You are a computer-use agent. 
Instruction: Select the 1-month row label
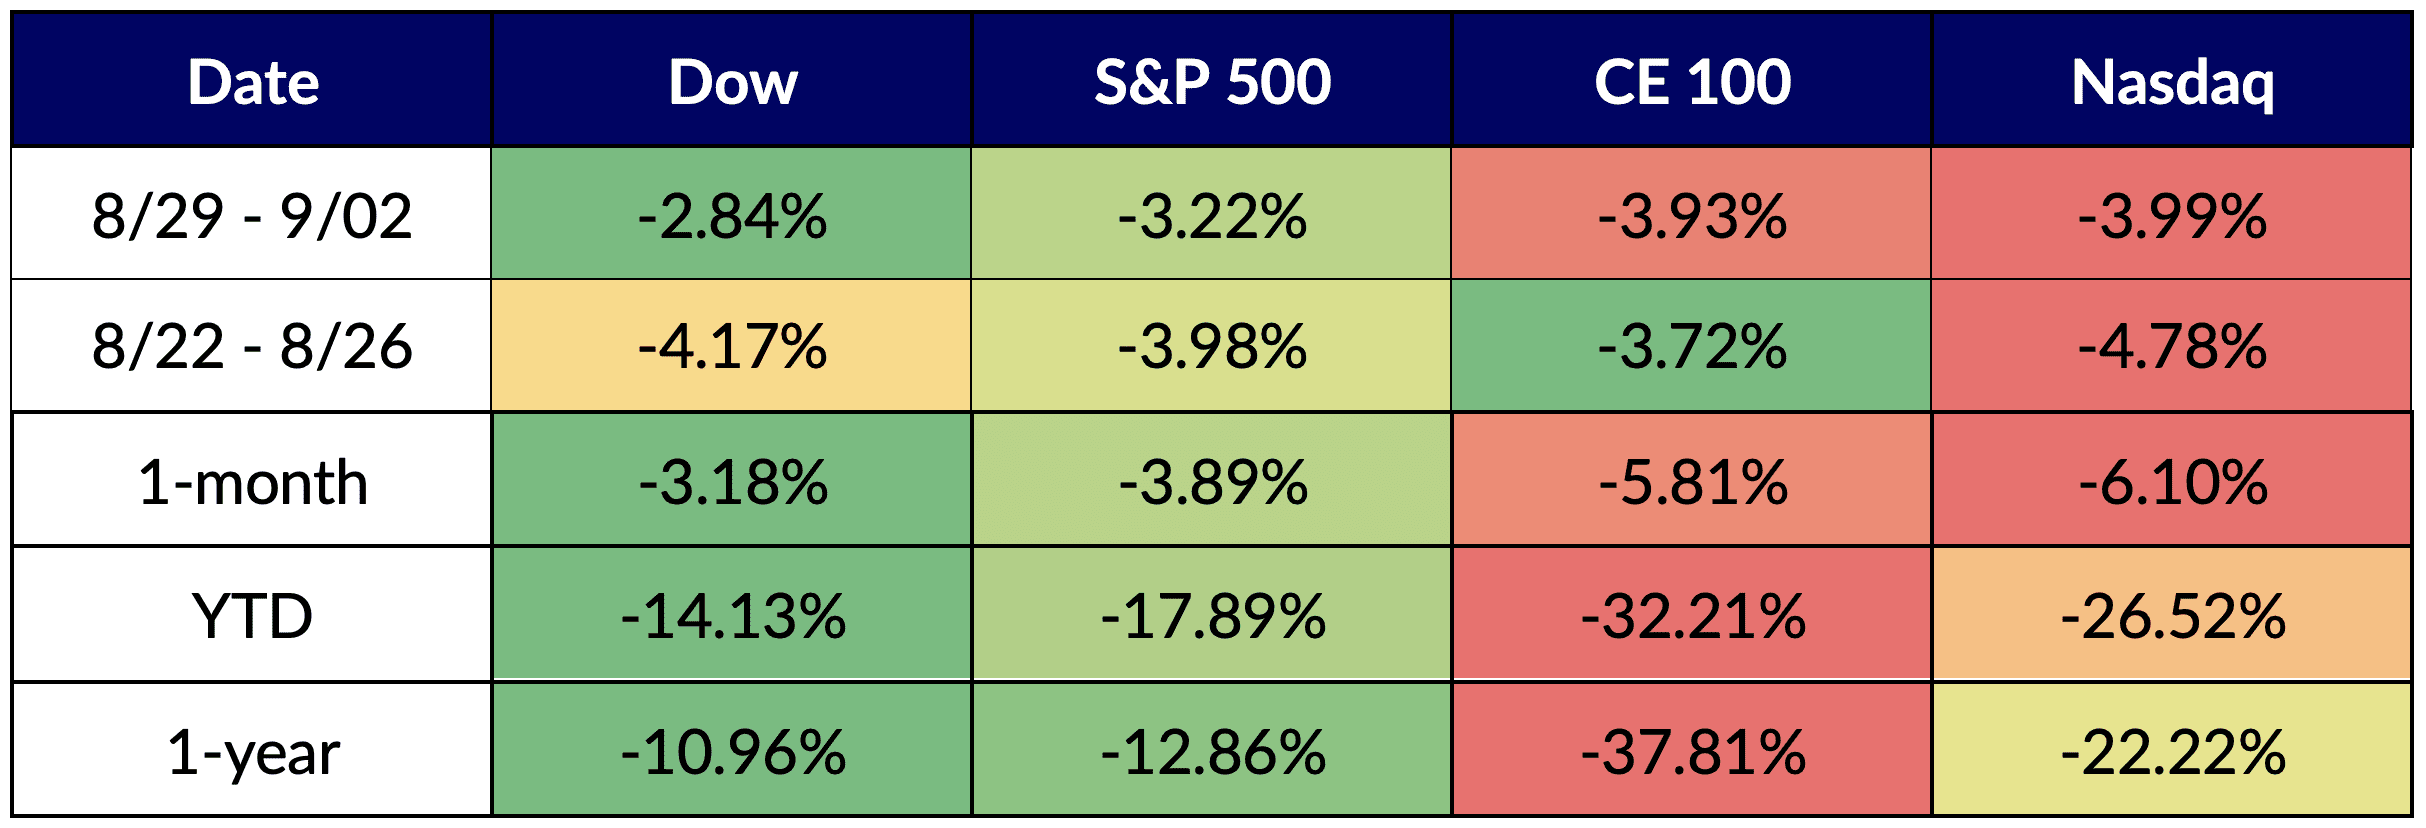[252, 482]
